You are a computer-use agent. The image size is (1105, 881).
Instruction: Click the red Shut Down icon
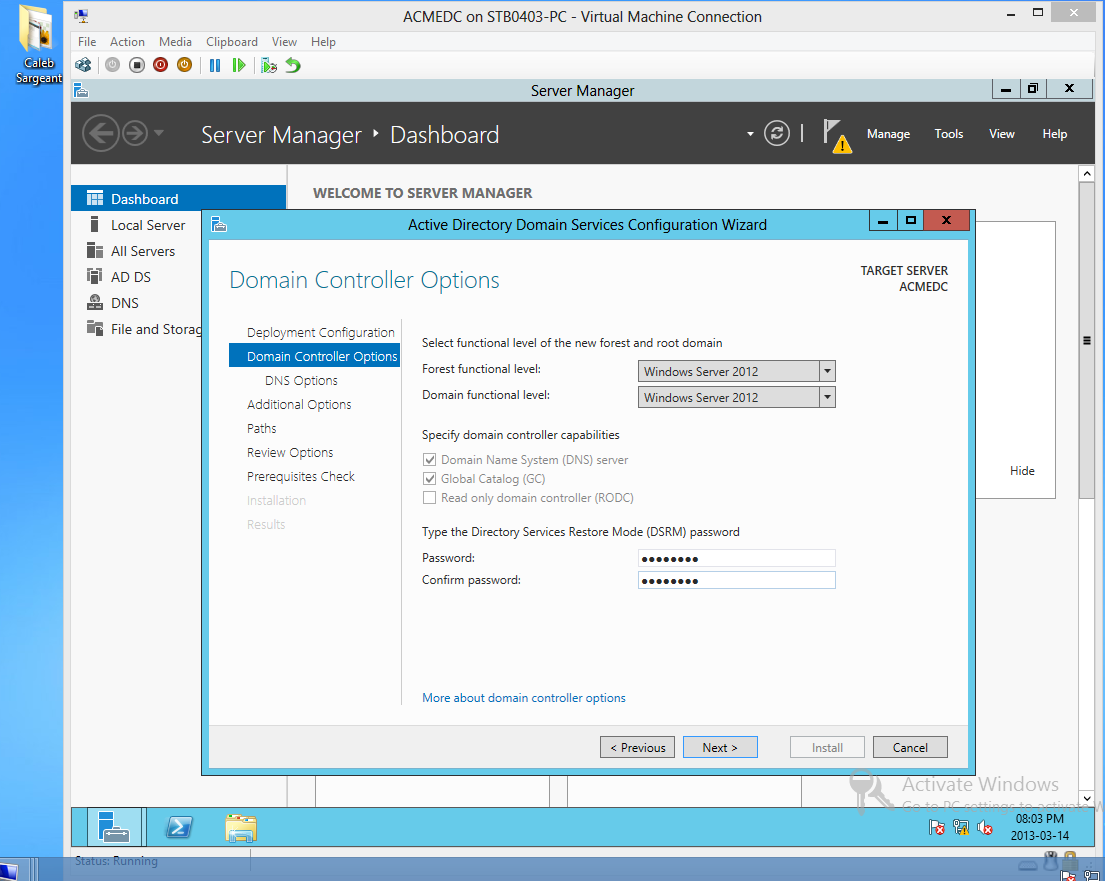161,66
